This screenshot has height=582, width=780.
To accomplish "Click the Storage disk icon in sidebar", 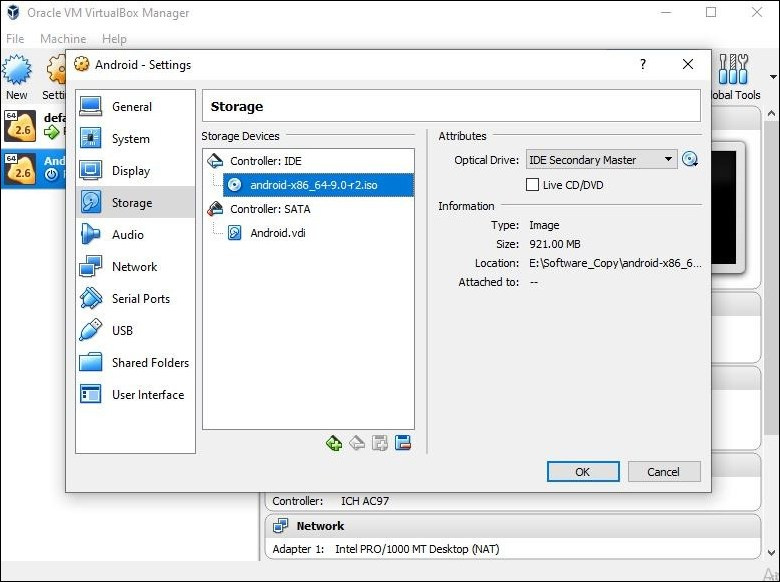I will (91, 202).
